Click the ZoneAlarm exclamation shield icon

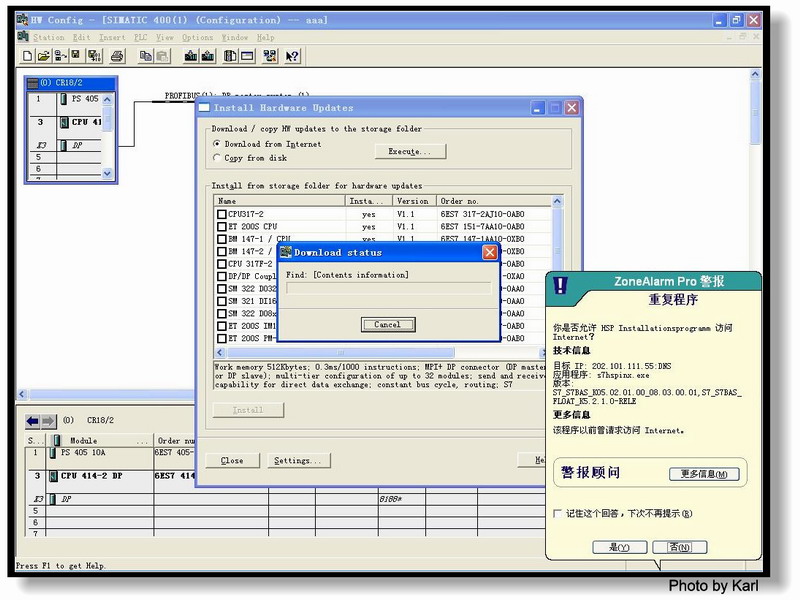(x=560, y=285)
